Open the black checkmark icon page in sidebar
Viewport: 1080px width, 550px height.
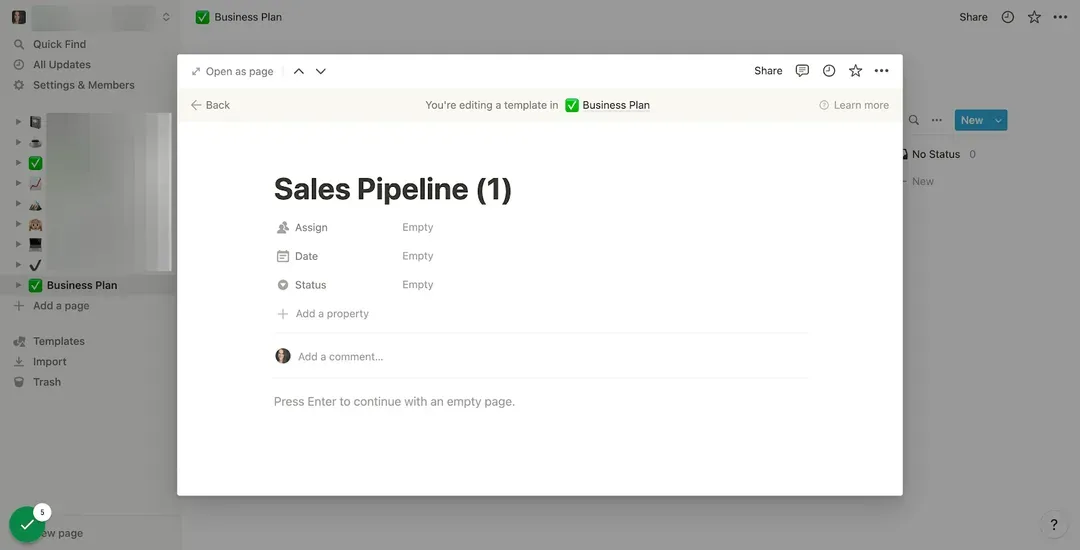point(35,265)
